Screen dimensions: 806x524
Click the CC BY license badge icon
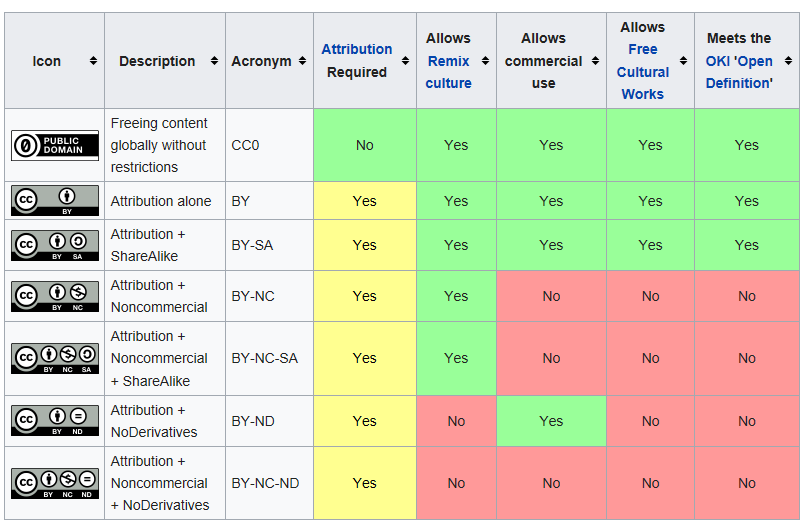[55, 200]
